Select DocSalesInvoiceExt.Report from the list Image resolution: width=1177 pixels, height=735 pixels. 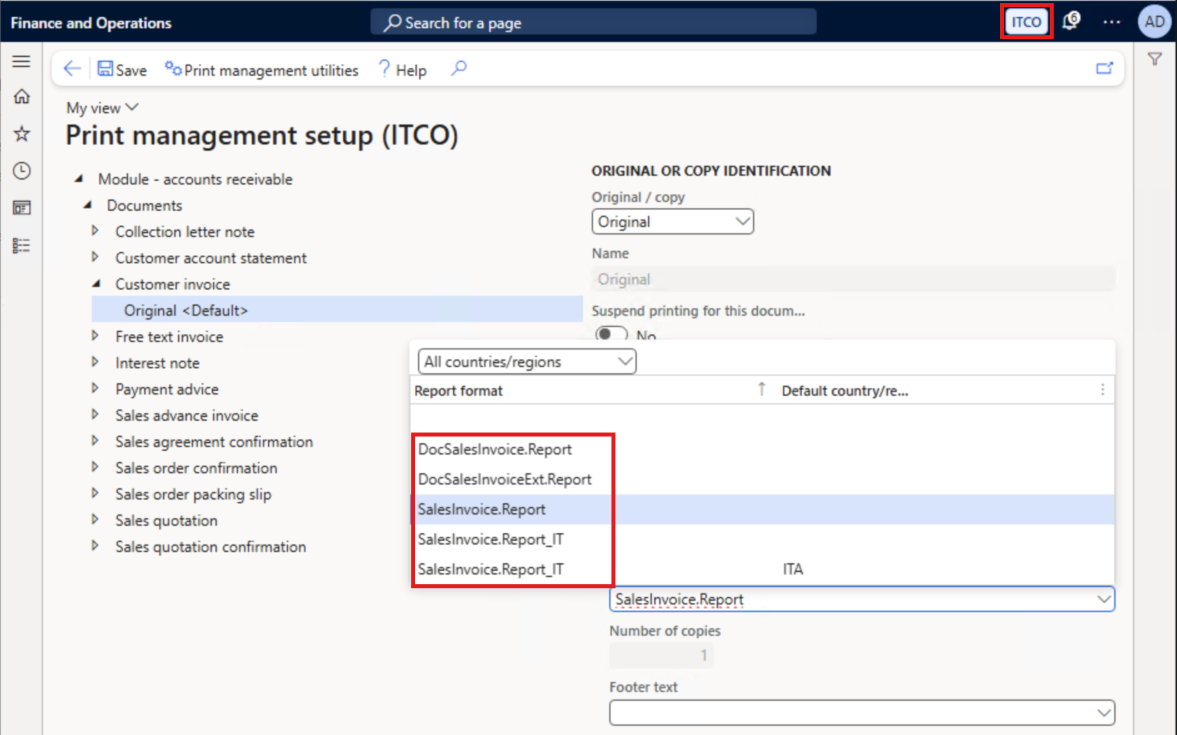pyautogui.click(x=505, y=479)
